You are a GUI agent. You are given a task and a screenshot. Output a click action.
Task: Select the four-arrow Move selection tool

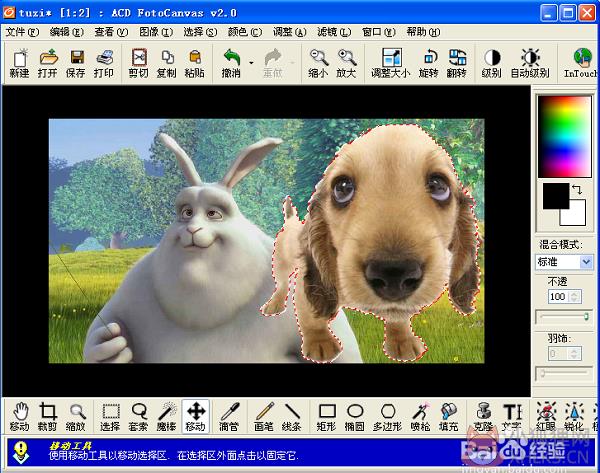pyautogui.click(x=196, y=417)
